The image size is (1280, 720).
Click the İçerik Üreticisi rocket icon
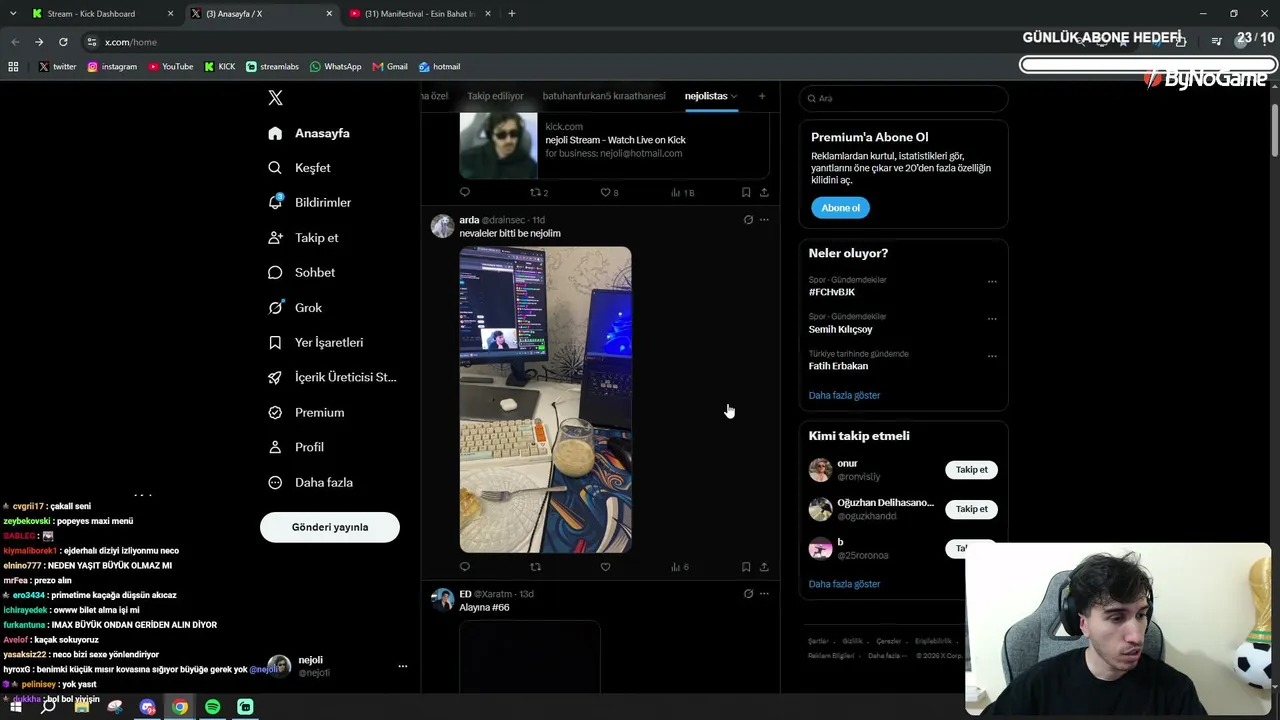point(275,378)
